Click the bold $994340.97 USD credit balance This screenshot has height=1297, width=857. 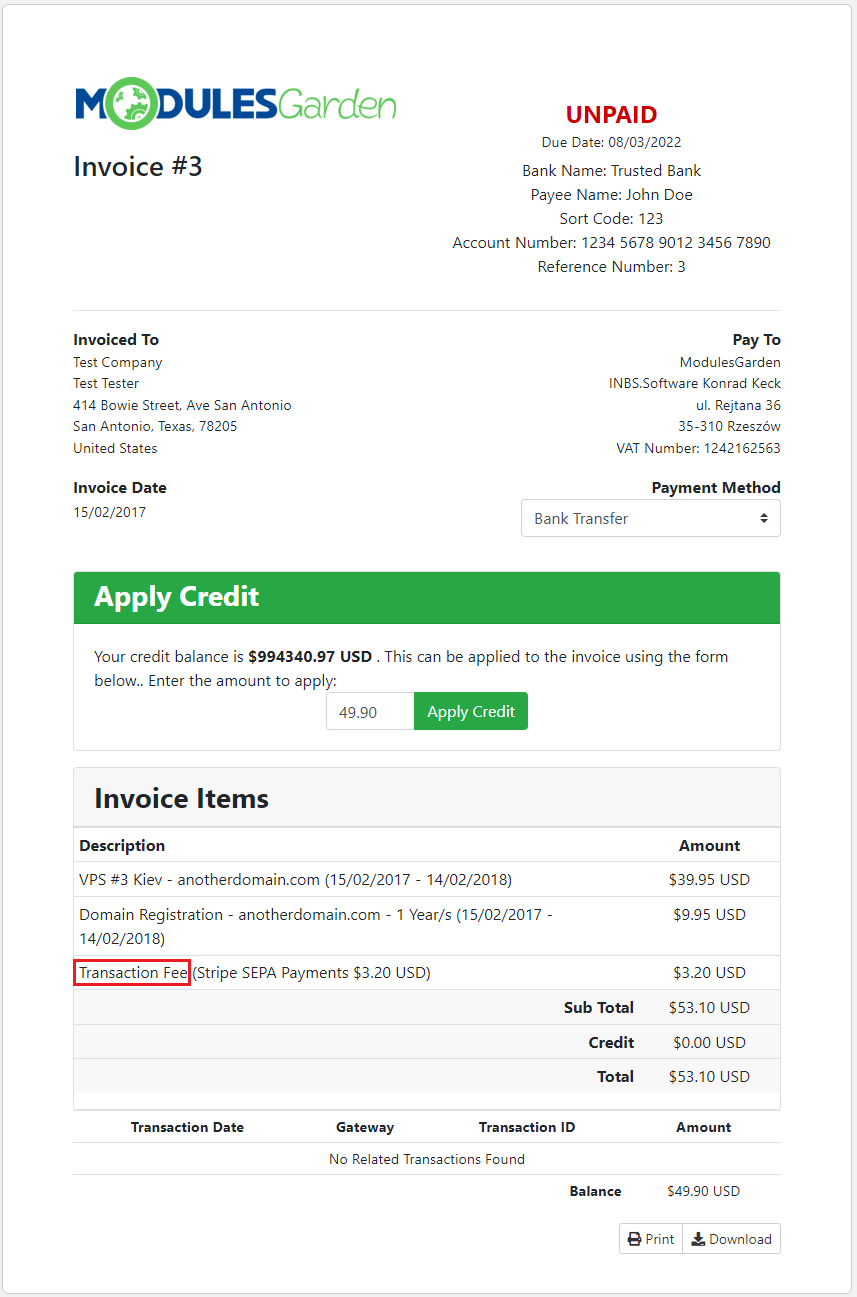pos(310,657)
